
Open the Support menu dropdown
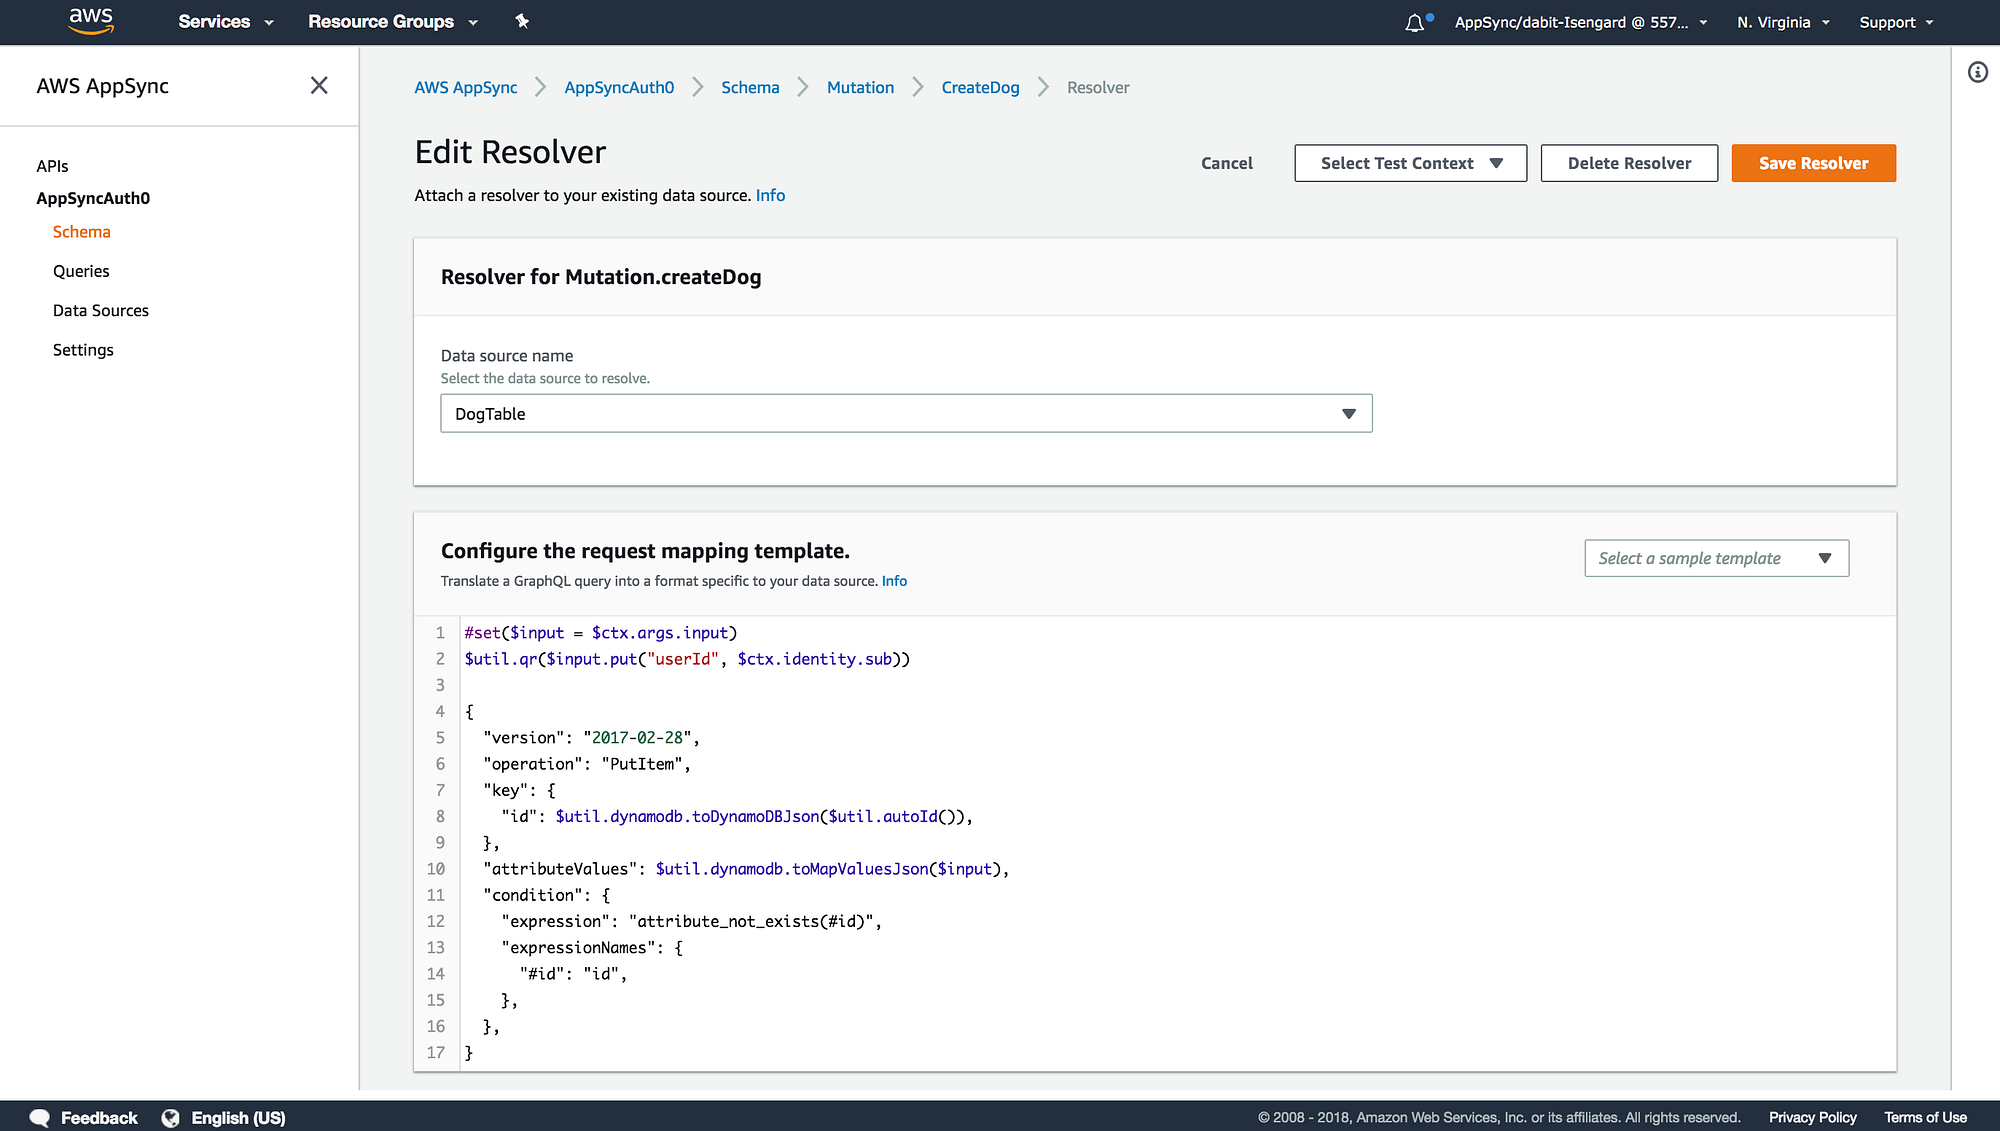point(1896,22)
